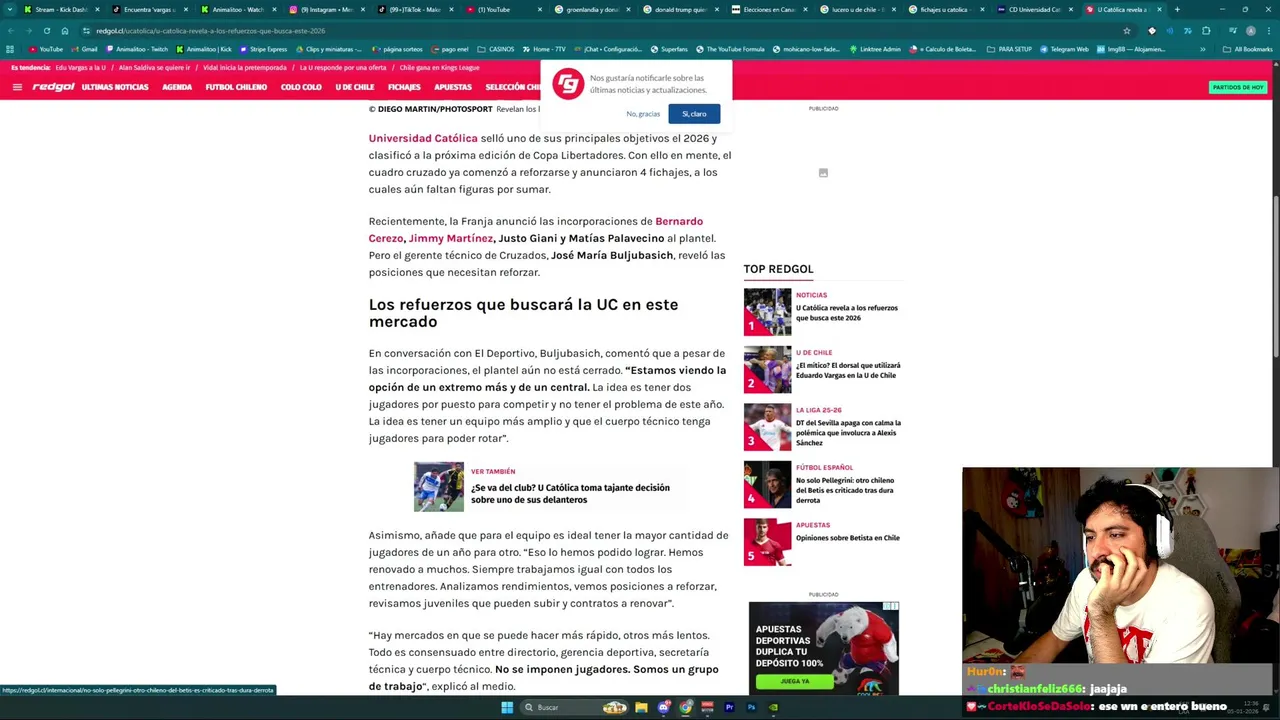Open the Chrome profile avatar
Image resolution: width=1280 pixels, height=720 pixels.
(x=1250, y=31)
